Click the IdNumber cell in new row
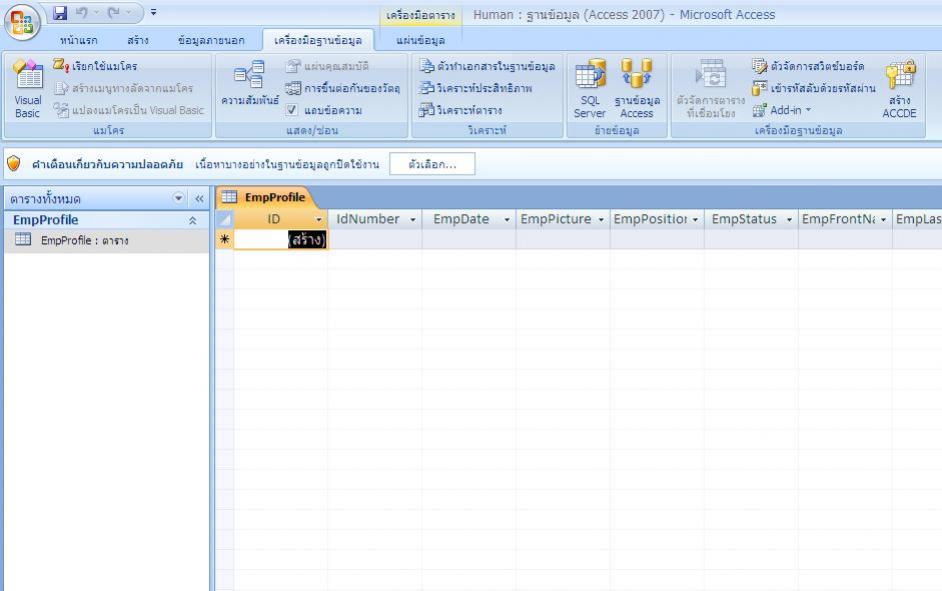 coord(375,240)
